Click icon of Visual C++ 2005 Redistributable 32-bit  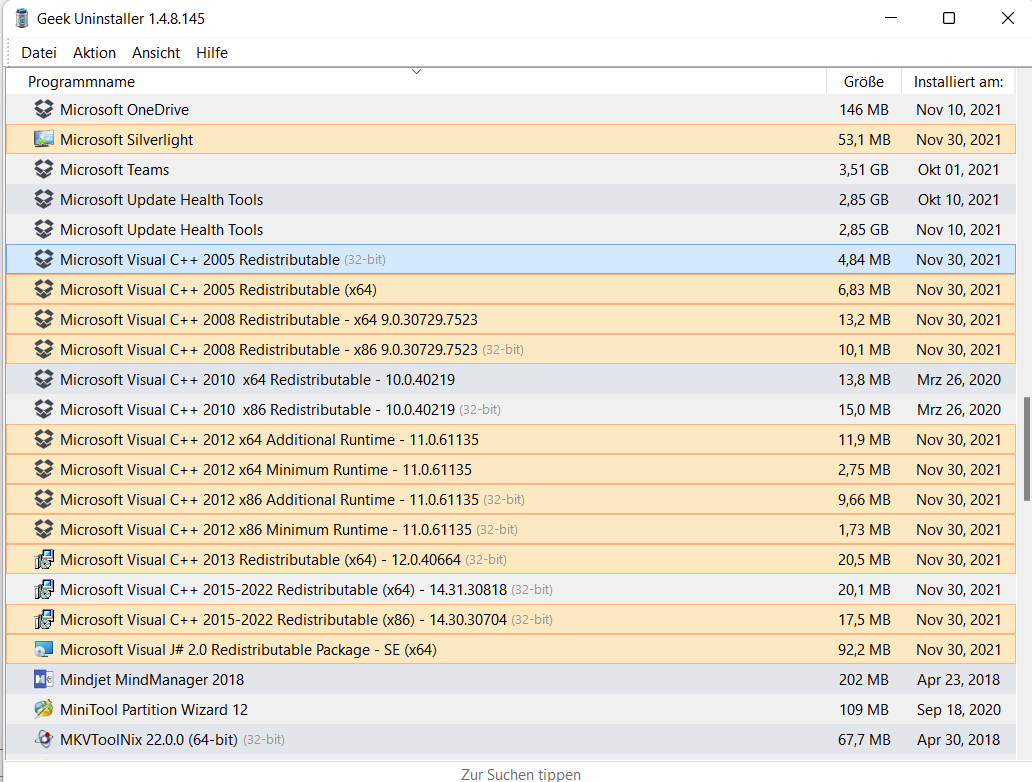click(x=43, y=259)
